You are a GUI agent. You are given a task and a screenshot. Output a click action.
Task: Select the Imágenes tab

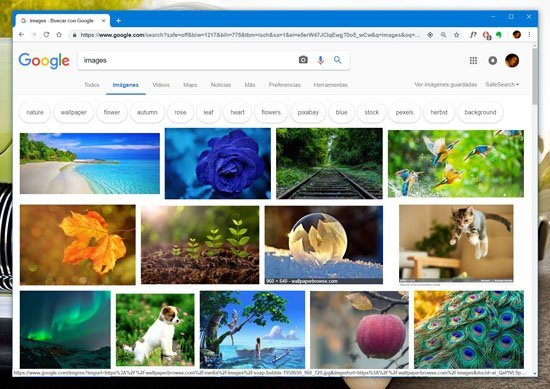coord(126,85)
